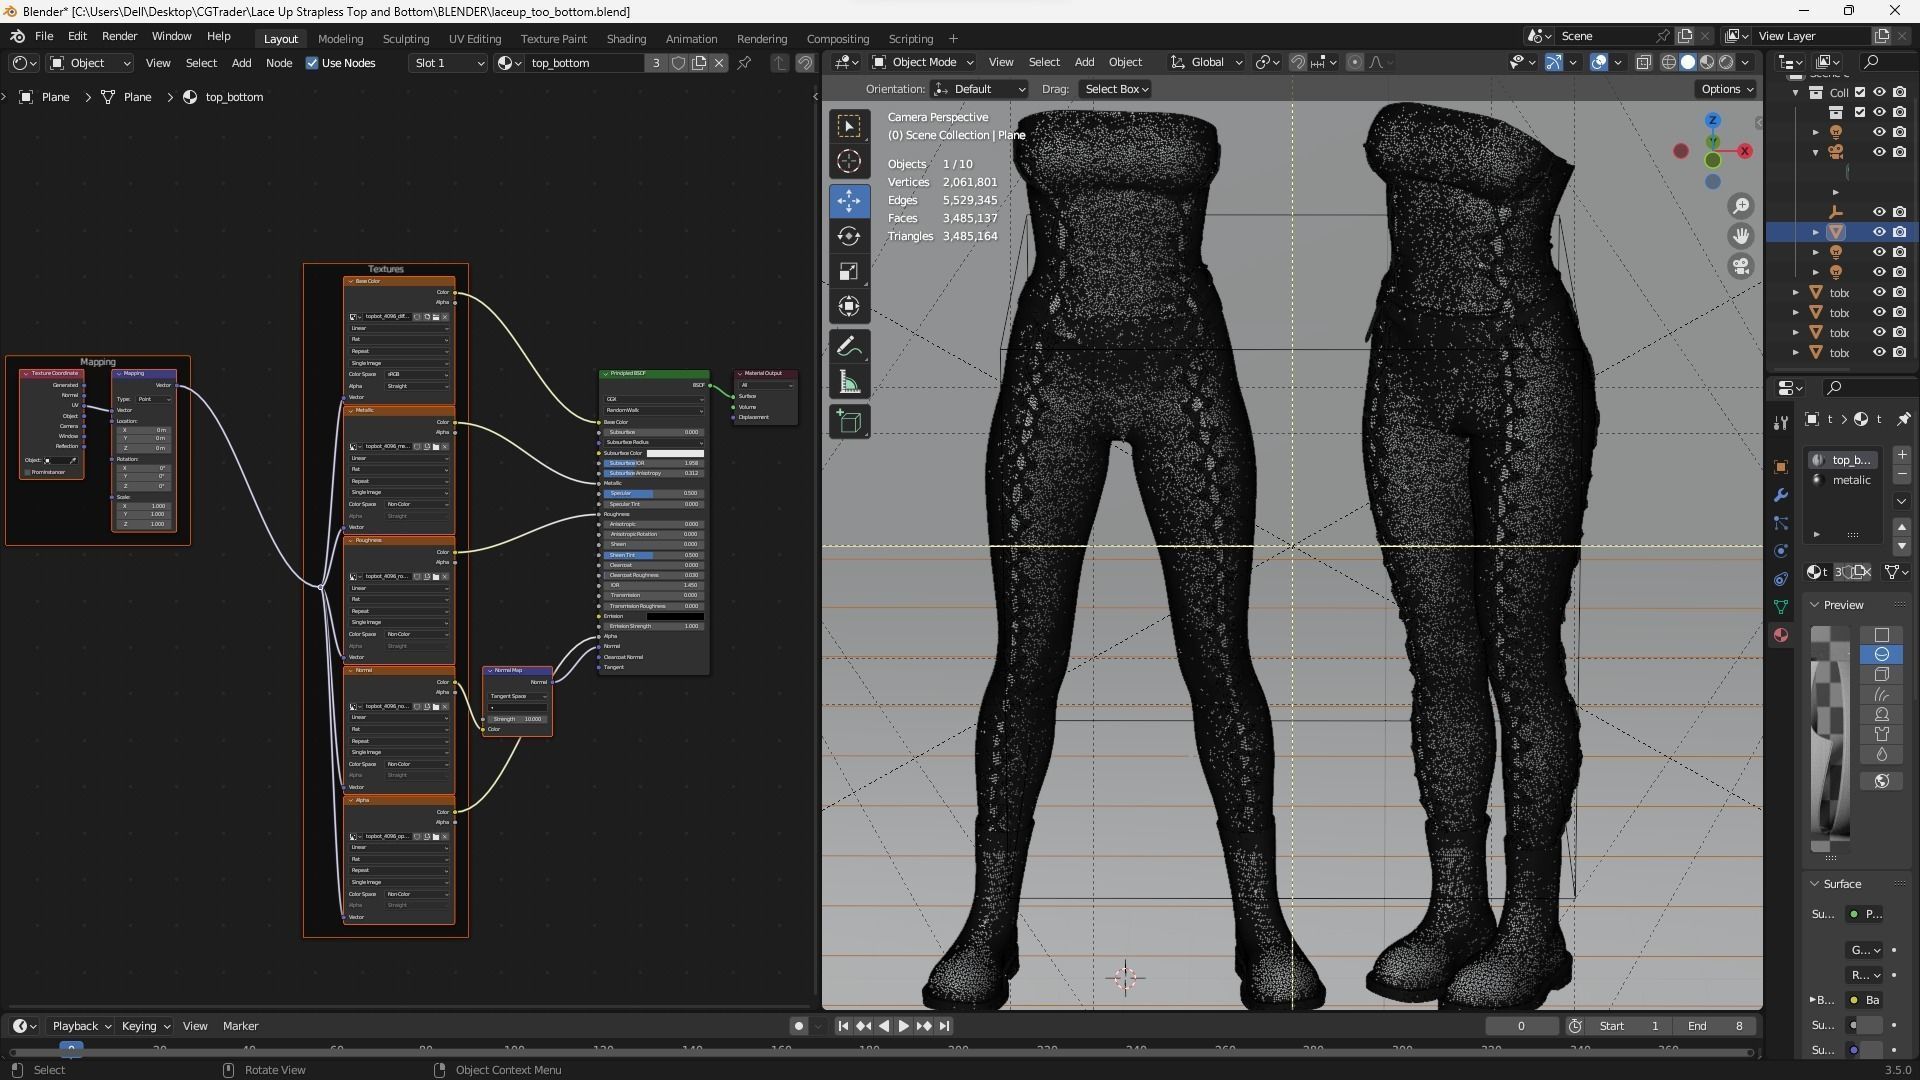This screenshot has height=1080, width=1920.
Task: Click the viewport pan hand gizmo
Action: pyautogui.click(x=1741, y=236)
